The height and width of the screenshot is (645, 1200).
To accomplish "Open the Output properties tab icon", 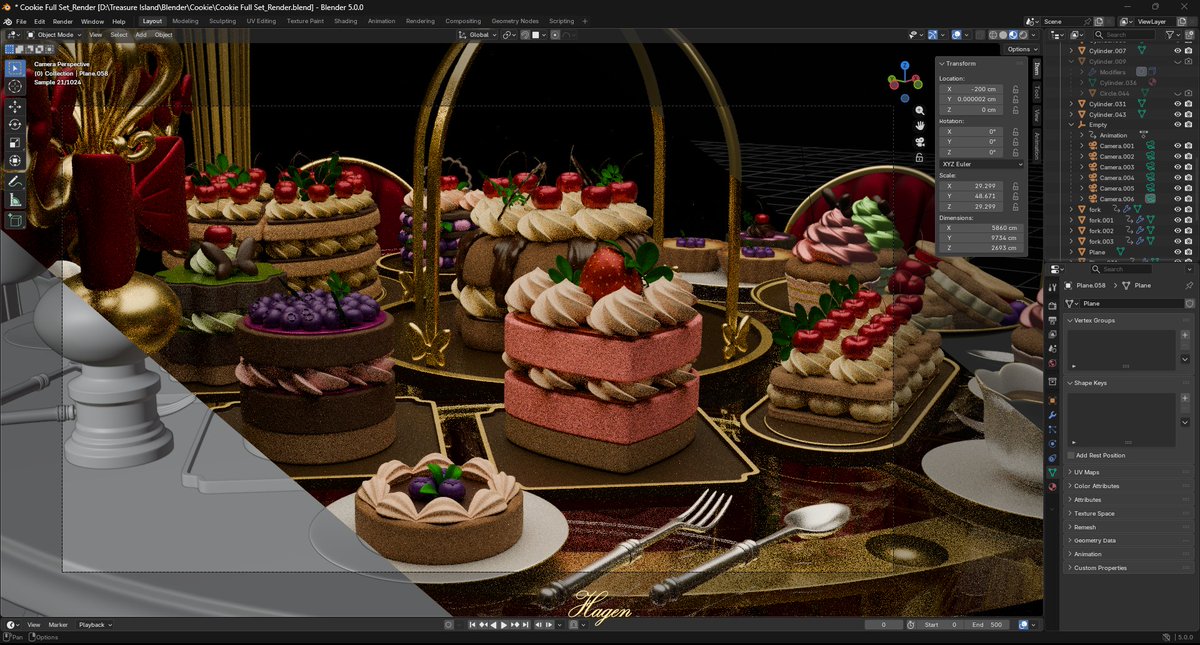I will click(1052, 320).
